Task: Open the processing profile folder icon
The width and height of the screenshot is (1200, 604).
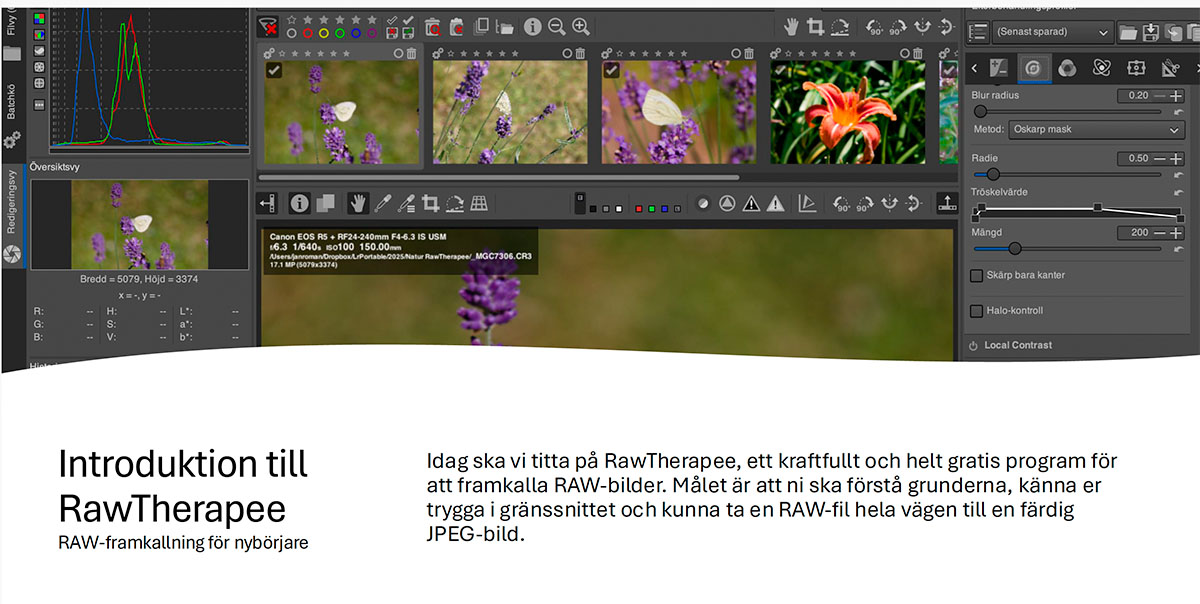Action: tap(1128, 32)
